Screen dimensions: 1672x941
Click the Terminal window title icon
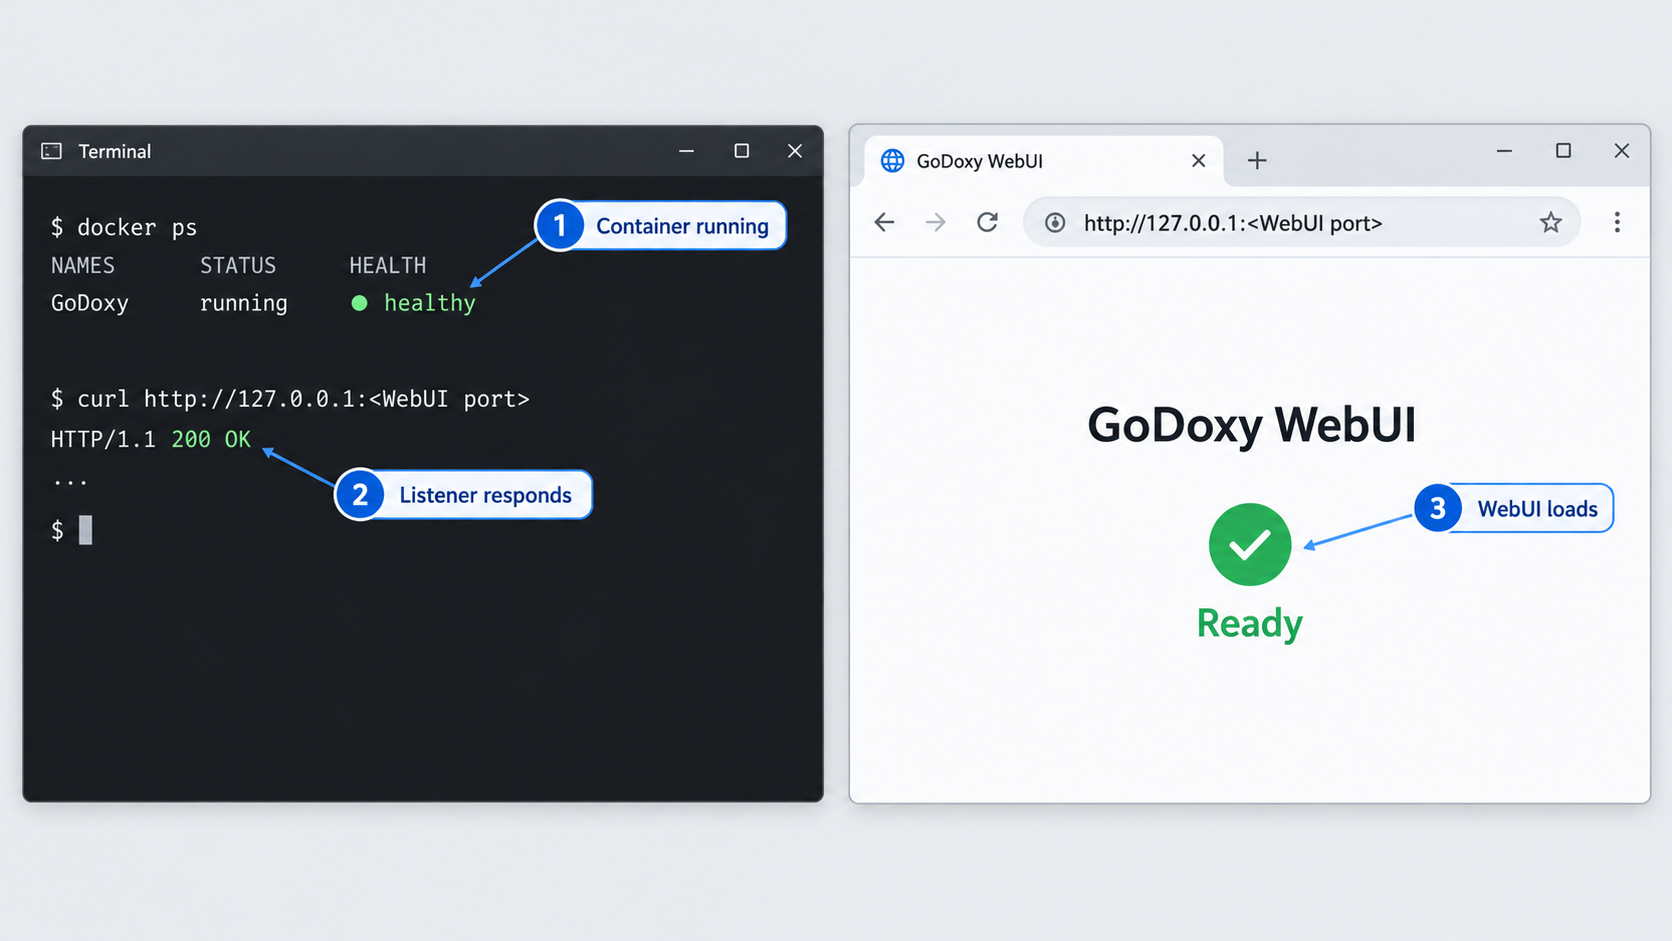(52, 151)
